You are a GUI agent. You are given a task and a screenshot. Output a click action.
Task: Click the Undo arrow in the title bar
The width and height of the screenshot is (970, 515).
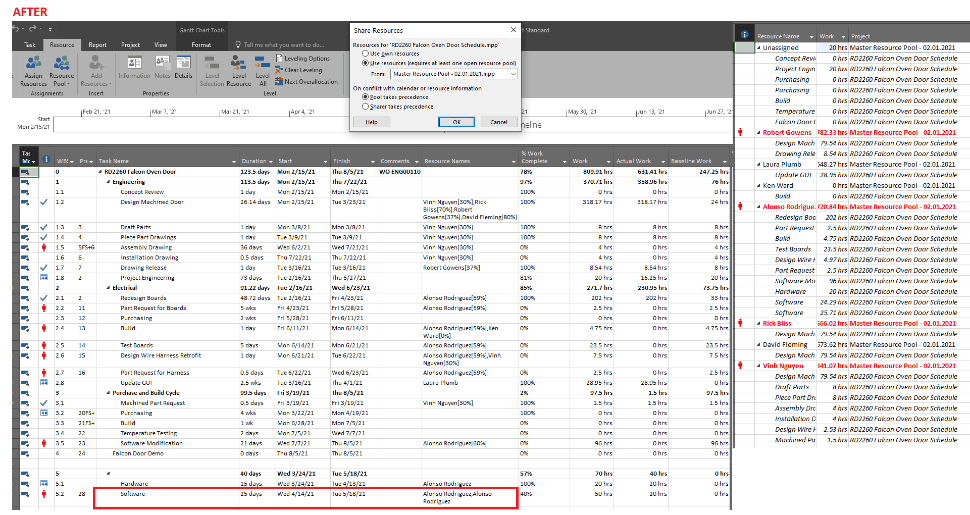click(x=16, y=28)
